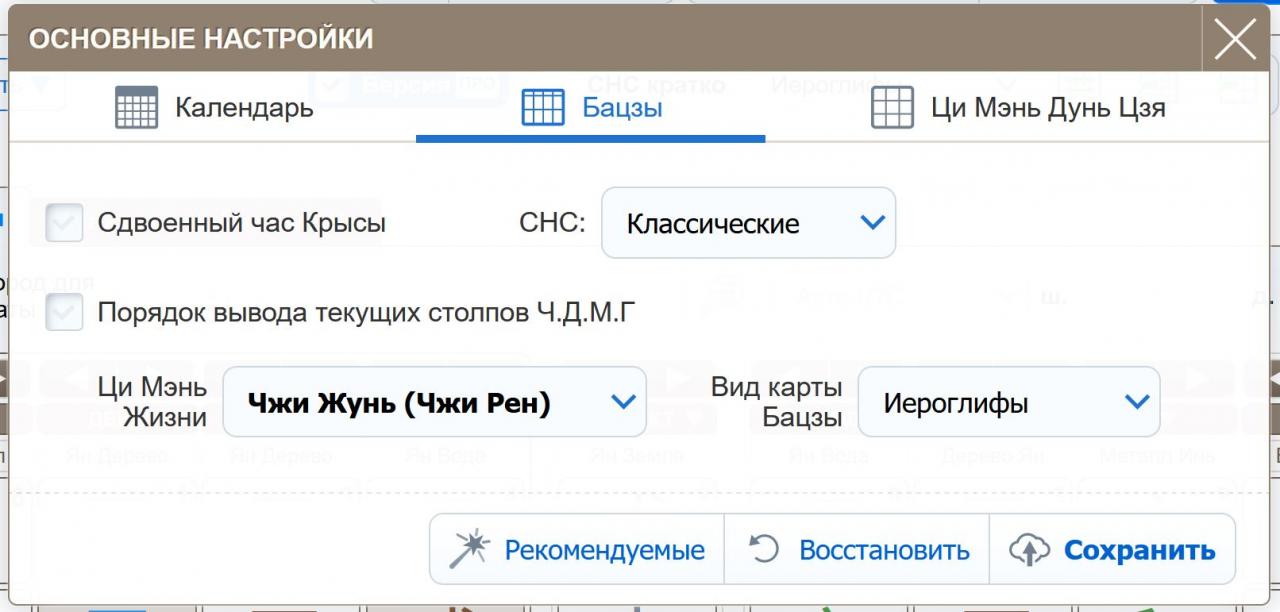Select the Бацзы tab
This screenshot has width=1280, height=612.
[x=621, y=107]
